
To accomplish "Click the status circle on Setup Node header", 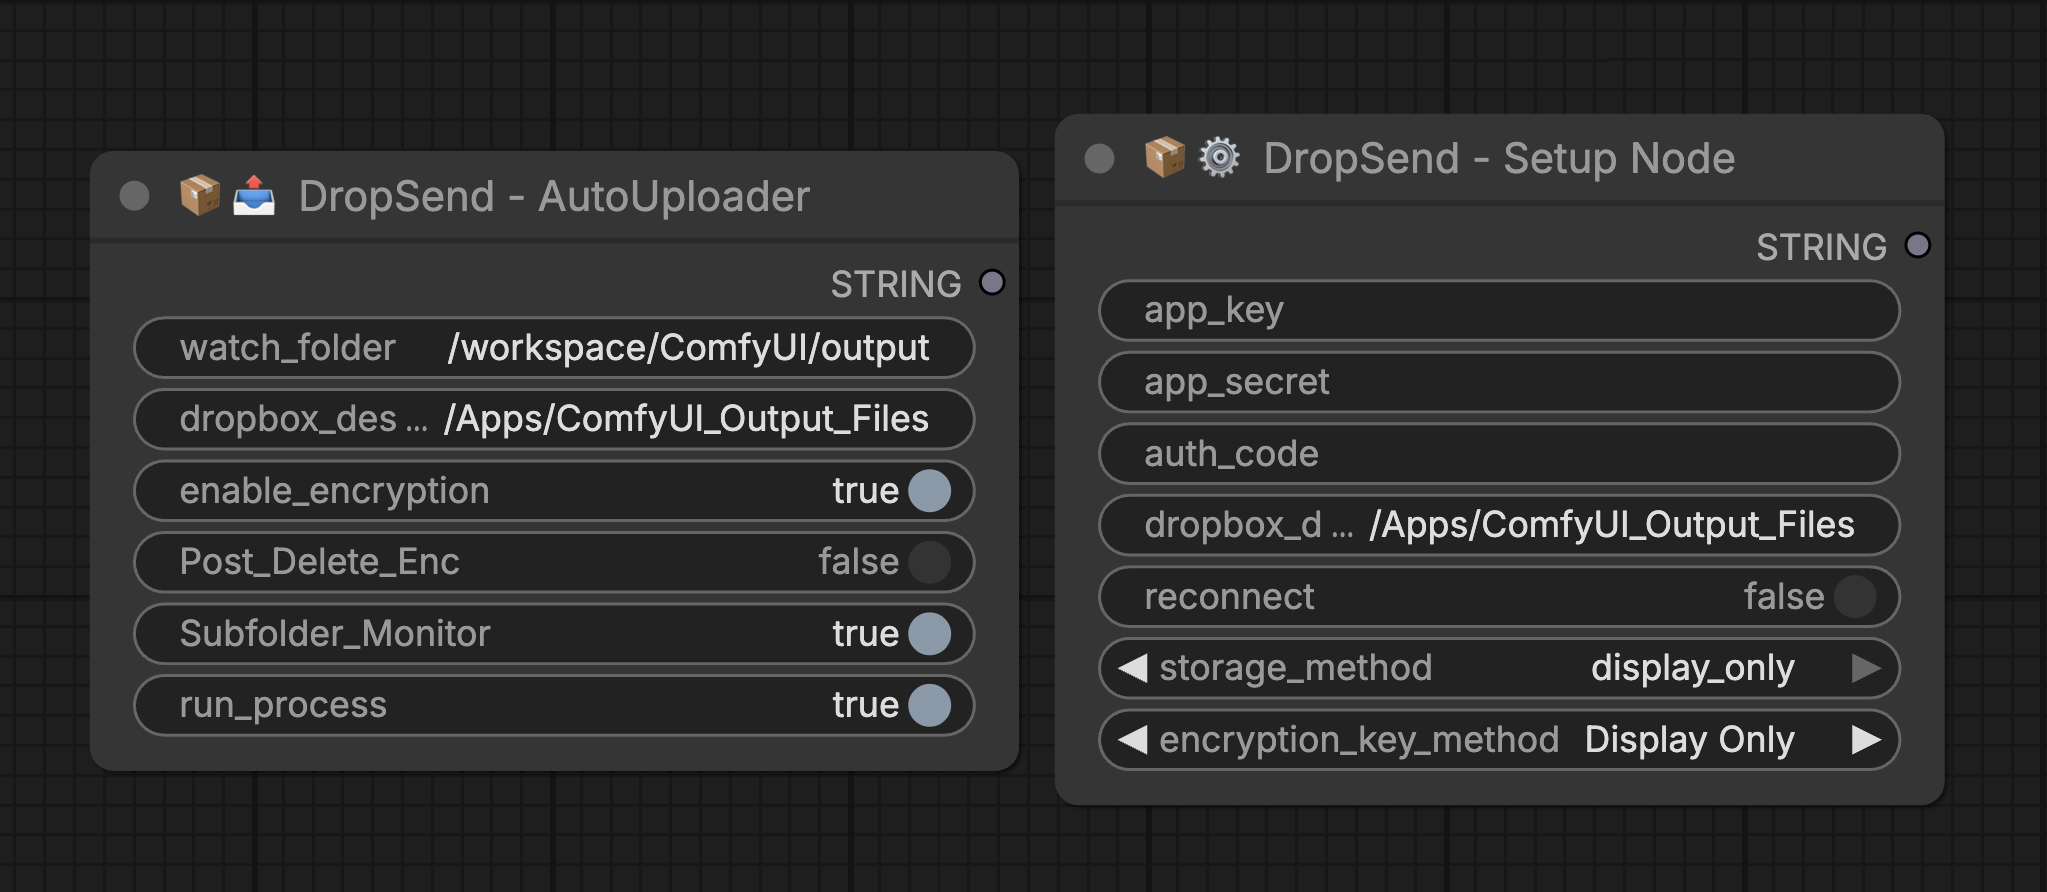I will (1098, 157).
